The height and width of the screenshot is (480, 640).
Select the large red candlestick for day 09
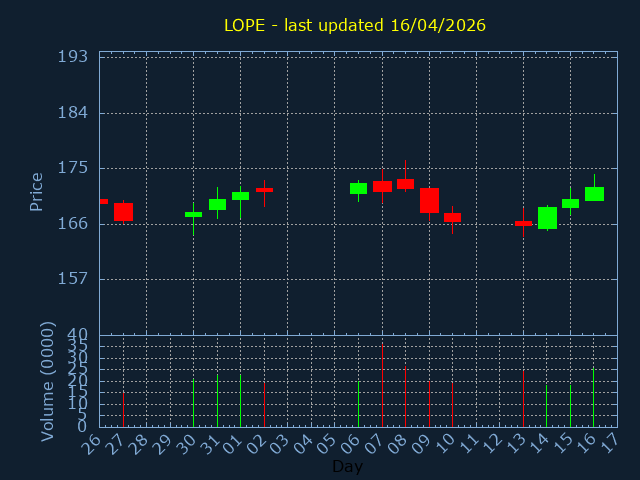click(x=429, y=200)
